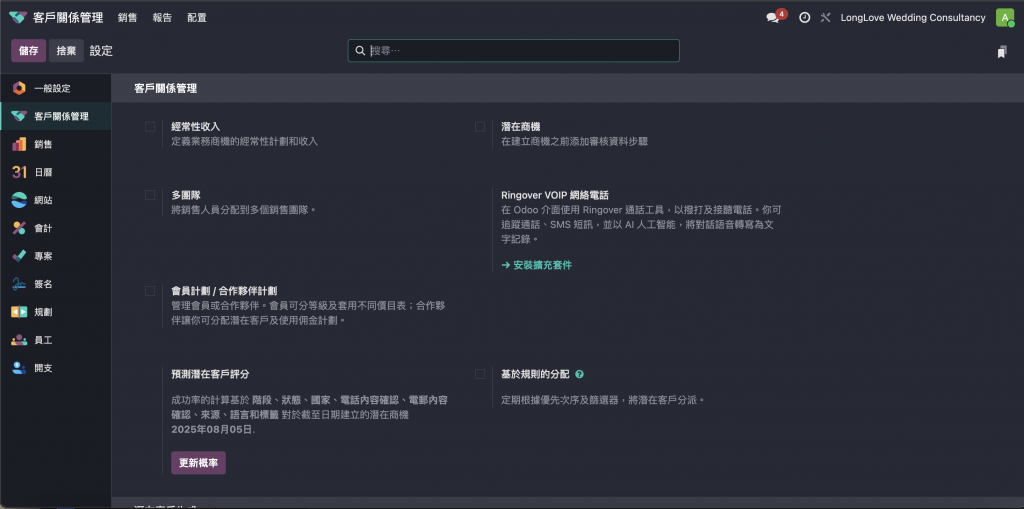Image resolution: width=1024 pixels, height=509 pixels.
Task: Open the activities clock icon
Action: [805, 18]
